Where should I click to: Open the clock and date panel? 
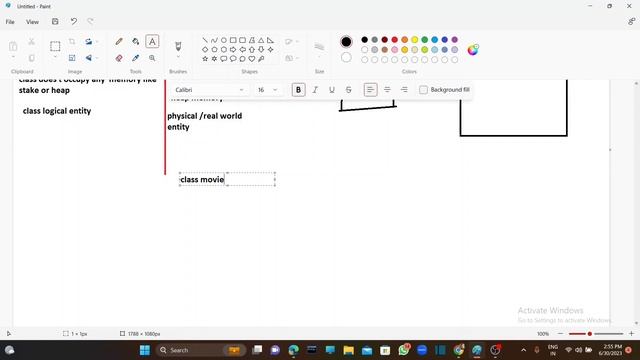tap(611, 350)
